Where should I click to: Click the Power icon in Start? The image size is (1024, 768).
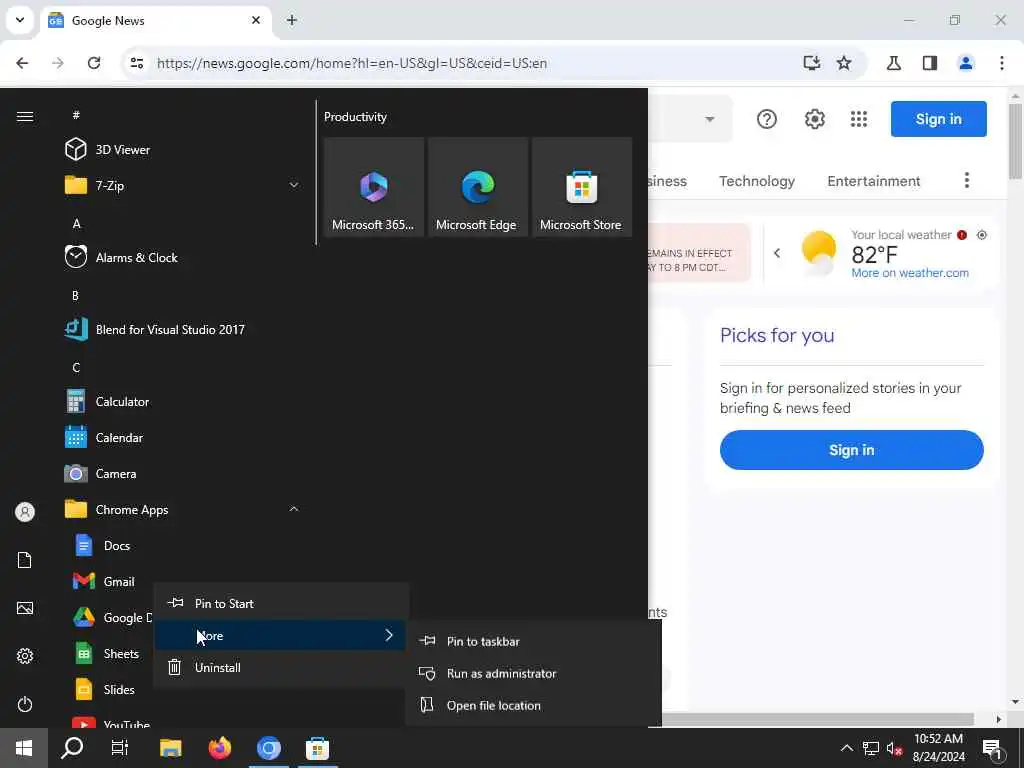(25, 704)
